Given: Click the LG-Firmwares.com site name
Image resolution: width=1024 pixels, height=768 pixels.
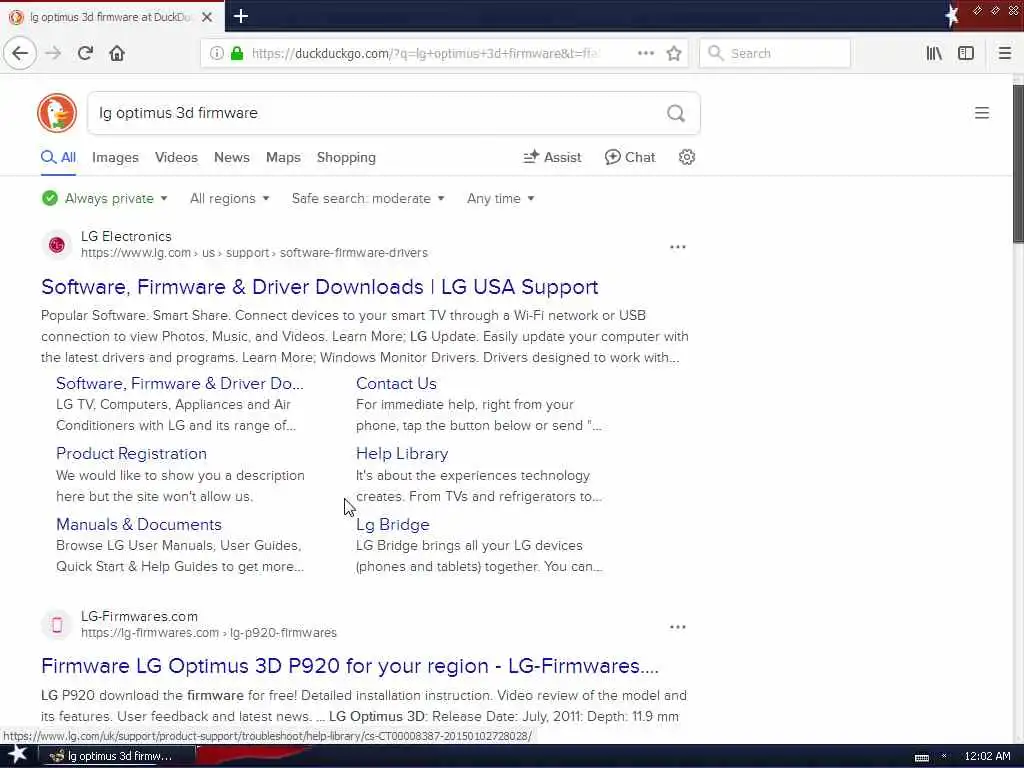Looking at the screenshot, I should 139,616.
